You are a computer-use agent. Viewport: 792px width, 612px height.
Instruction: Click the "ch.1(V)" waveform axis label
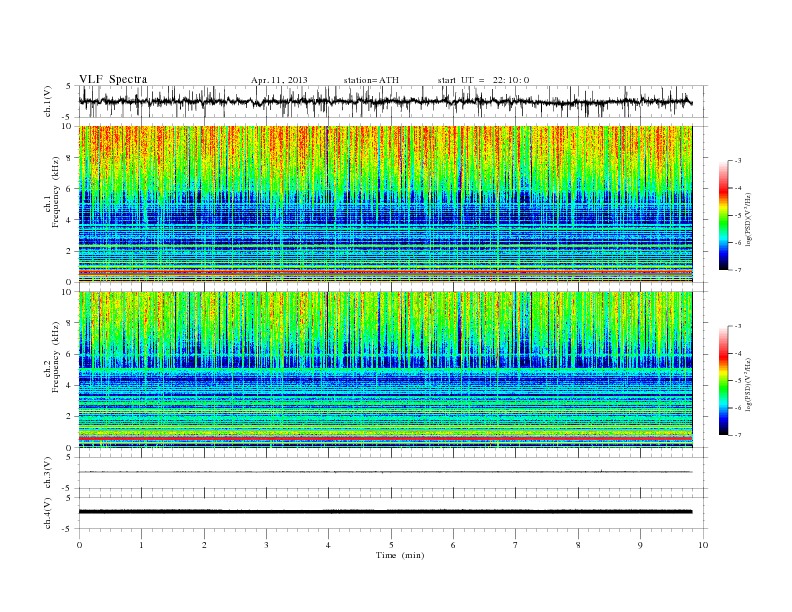coord(48,102)
